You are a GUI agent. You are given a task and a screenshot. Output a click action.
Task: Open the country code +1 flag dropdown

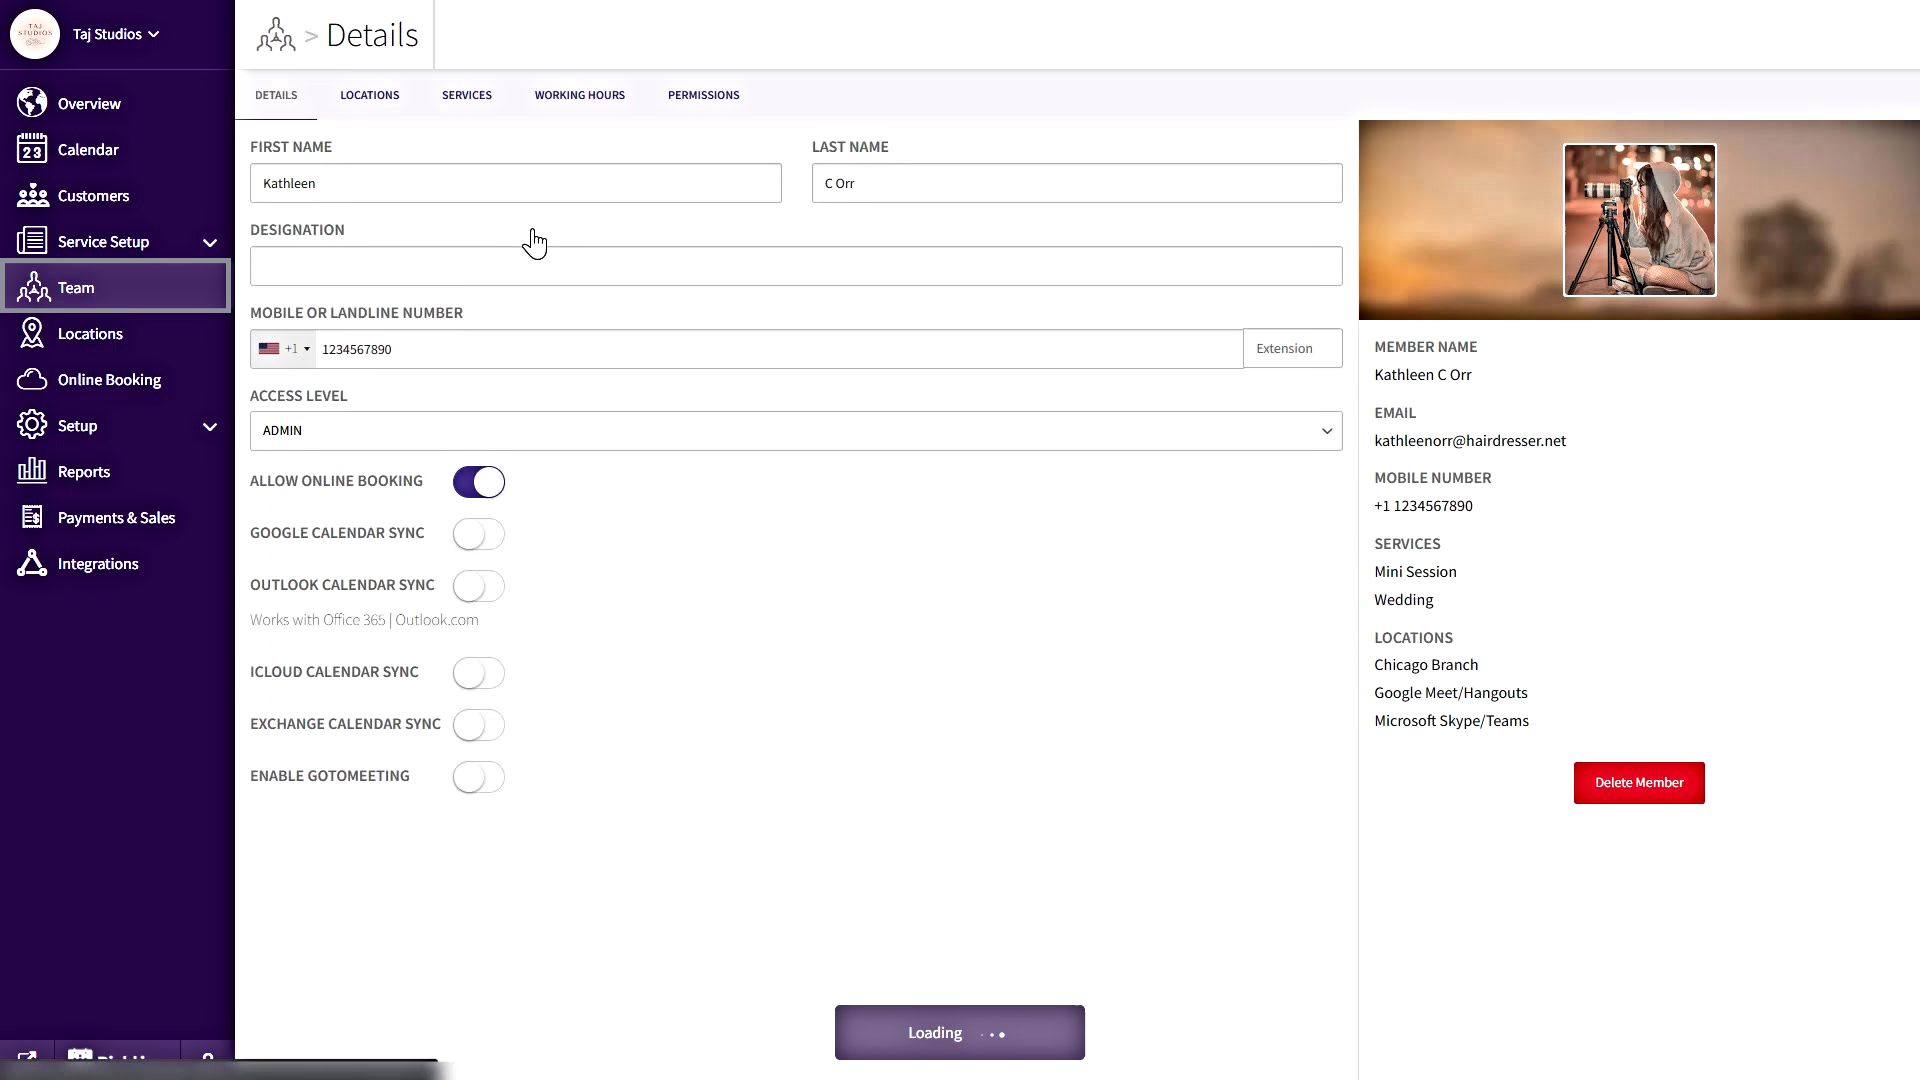[284, 349]
